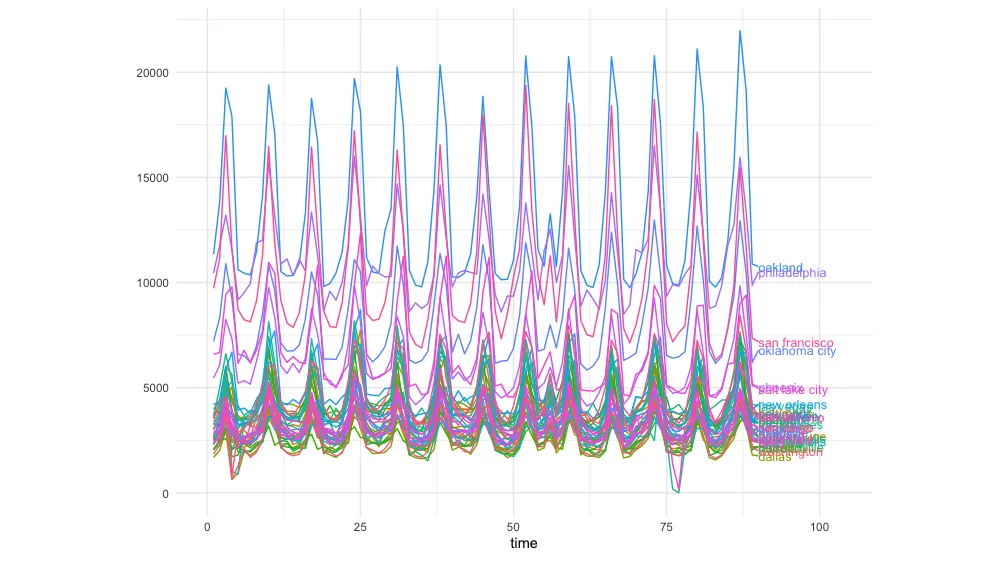Click the teal dip to zero near 75
Viewport: 992px width, 576px height.
pos(678,491)
